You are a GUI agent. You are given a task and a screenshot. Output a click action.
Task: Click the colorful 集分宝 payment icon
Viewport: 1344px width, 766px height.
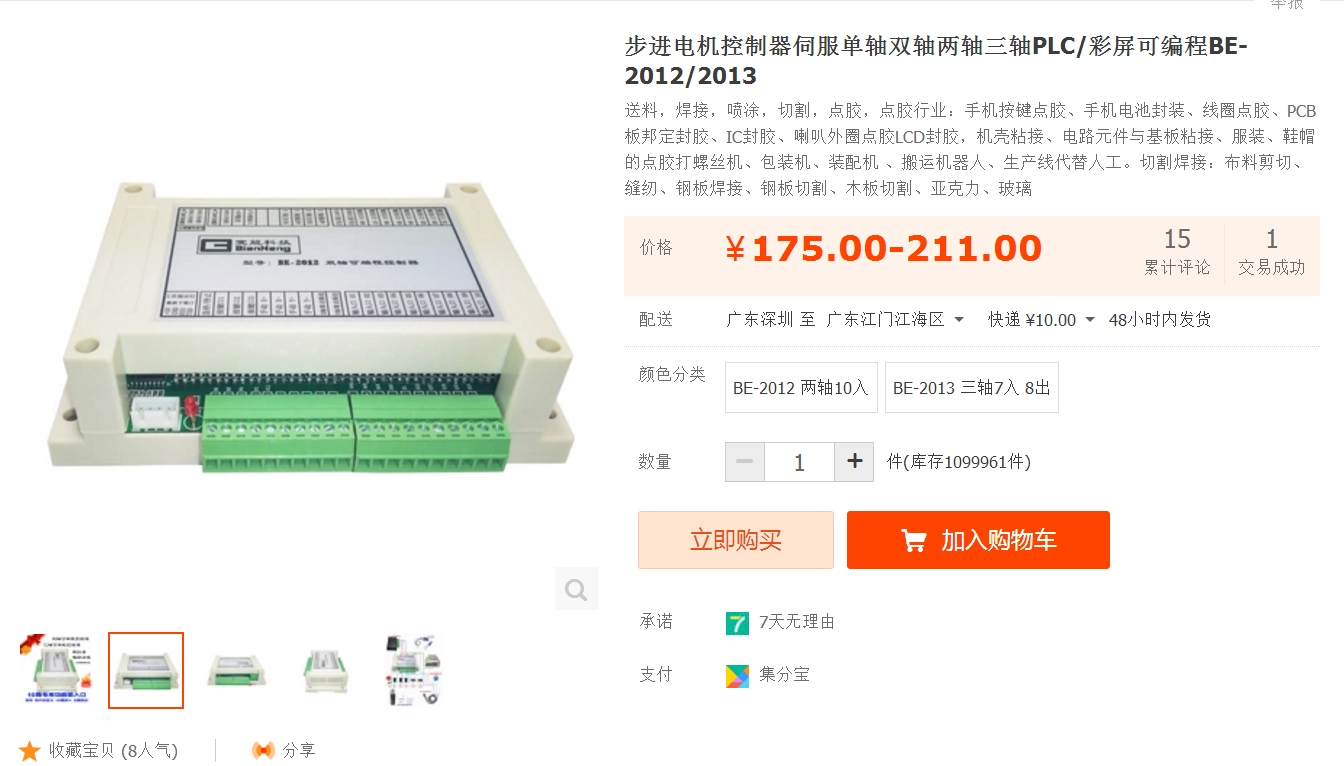(737, 676)
